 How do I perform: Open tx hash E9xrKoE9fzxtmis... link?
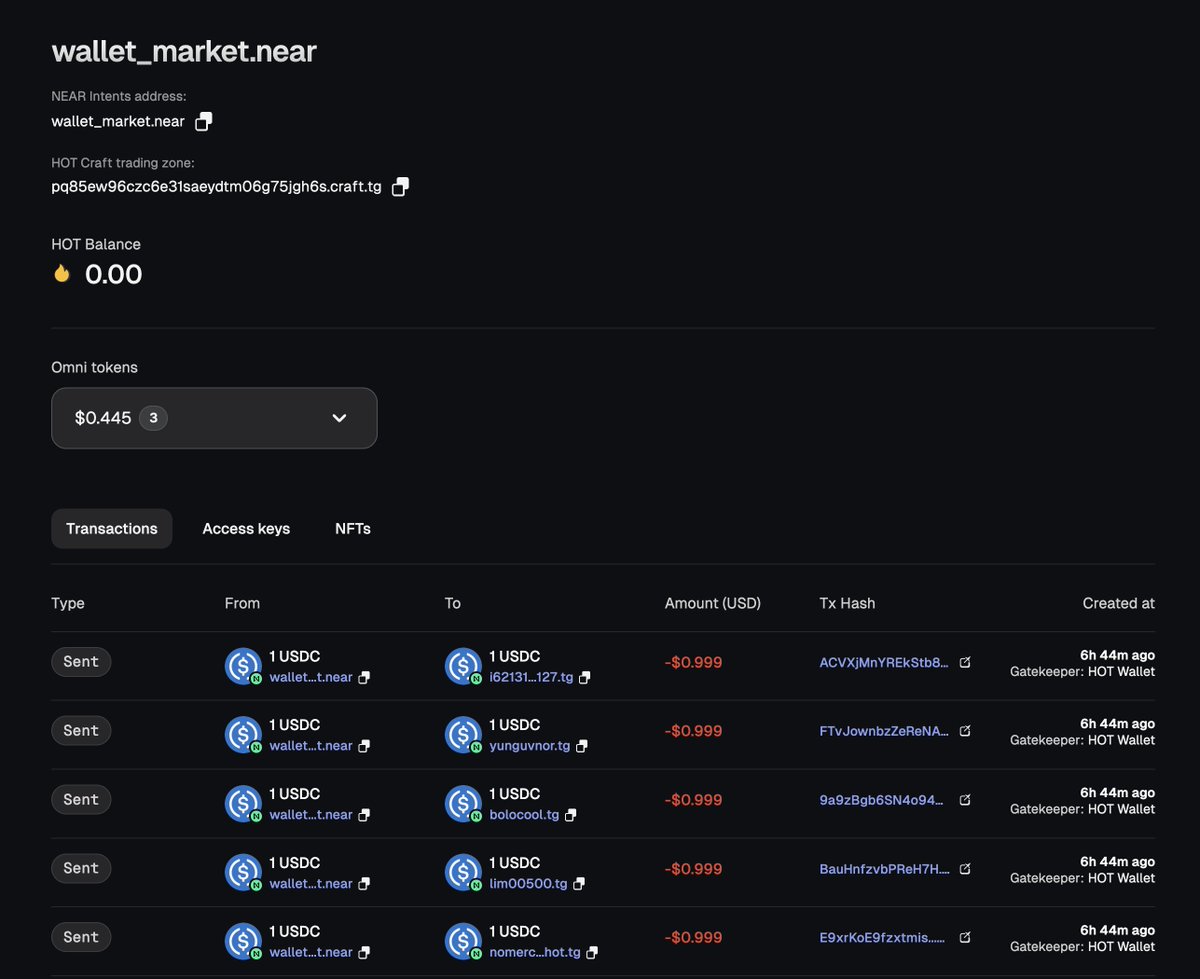coord(882,938)
